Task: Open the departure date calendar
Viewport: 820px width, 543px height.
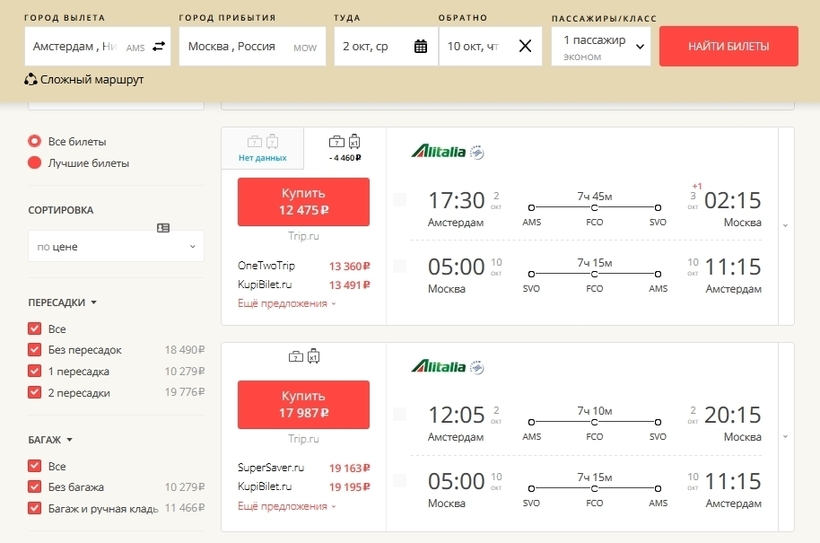Action: click(420, 46)
